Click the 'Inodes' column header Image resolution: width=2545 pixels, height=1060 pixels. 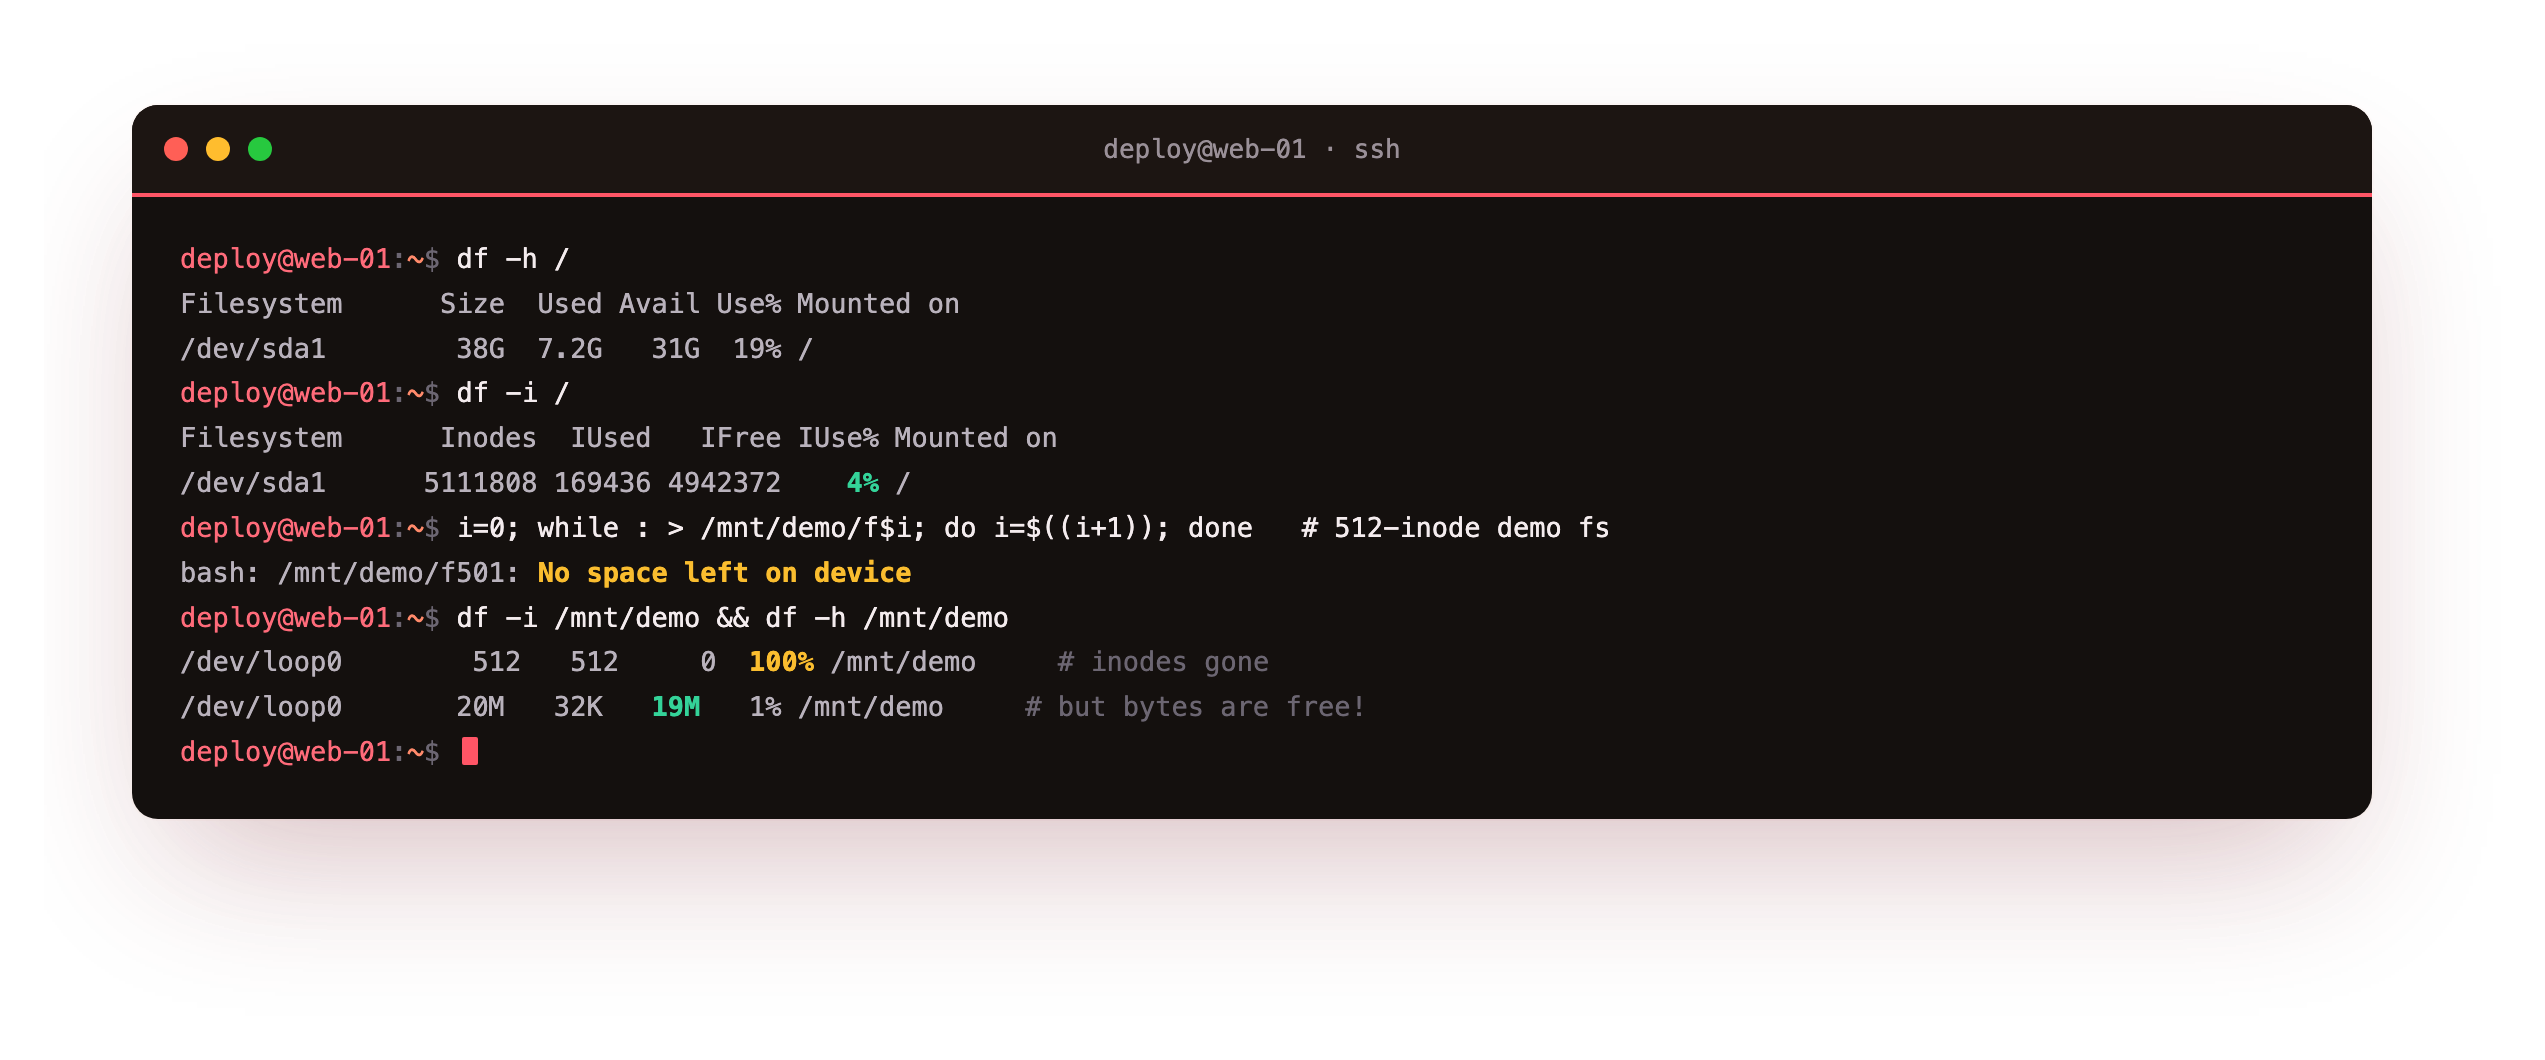click(488, 438)
